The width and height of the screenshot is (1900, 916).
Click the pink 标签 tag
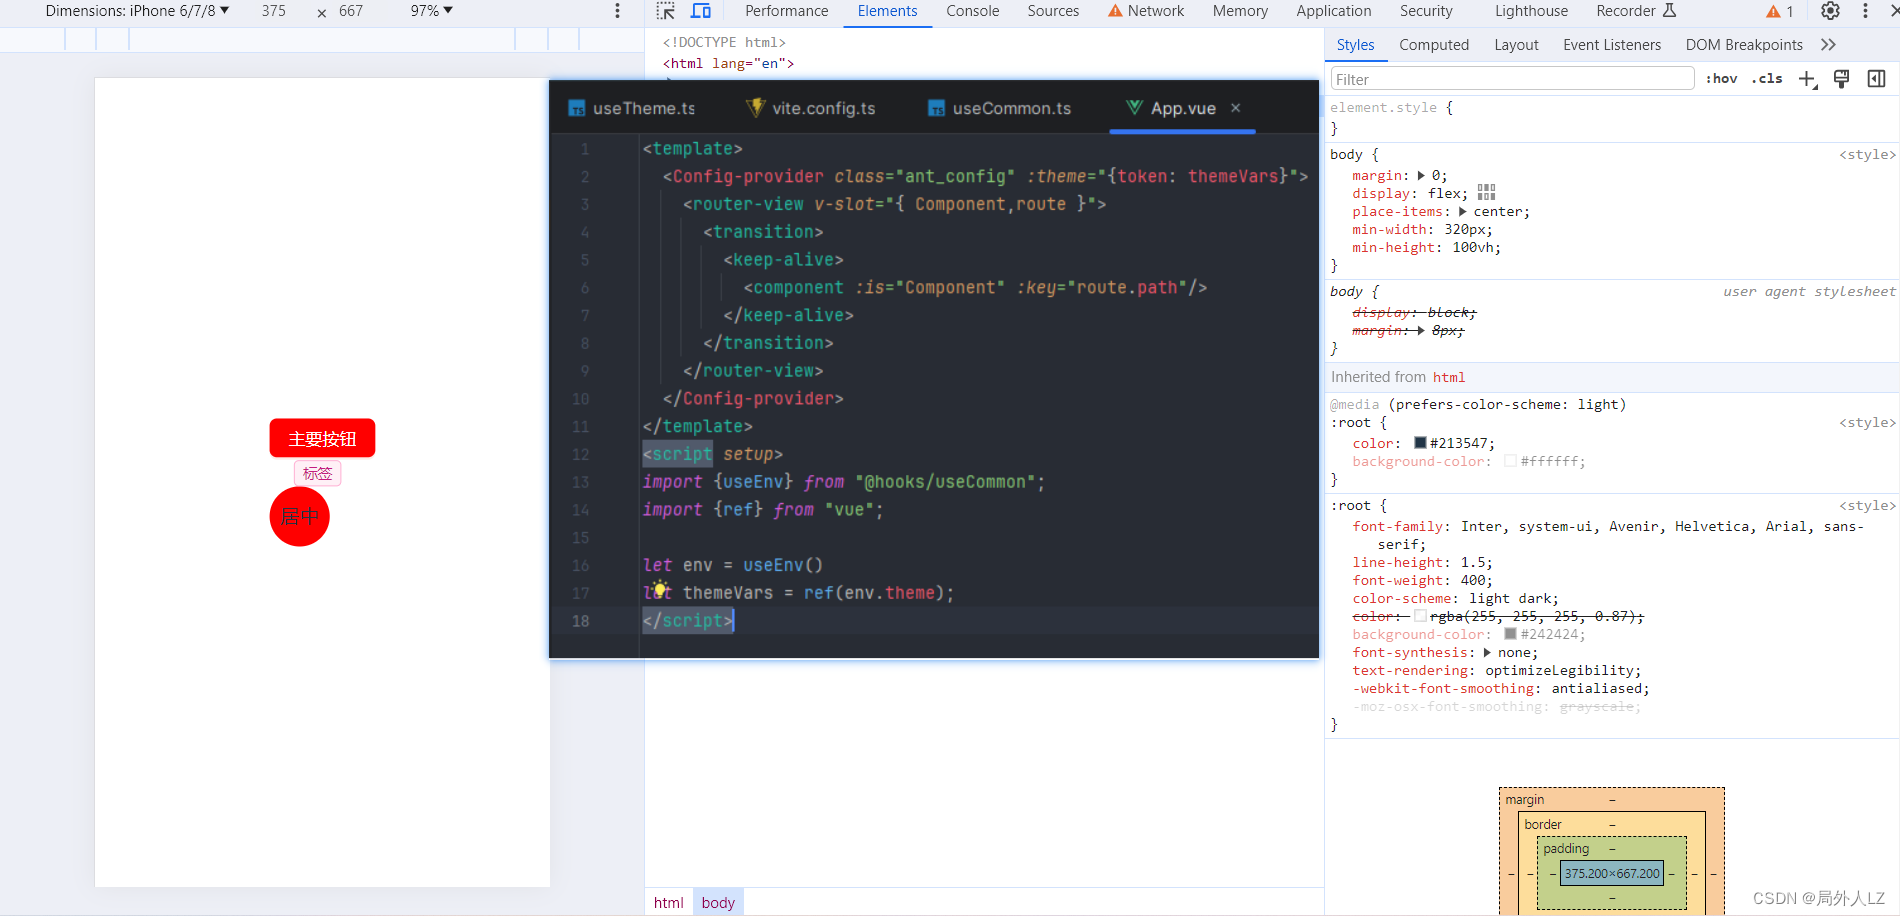point(317,473)
